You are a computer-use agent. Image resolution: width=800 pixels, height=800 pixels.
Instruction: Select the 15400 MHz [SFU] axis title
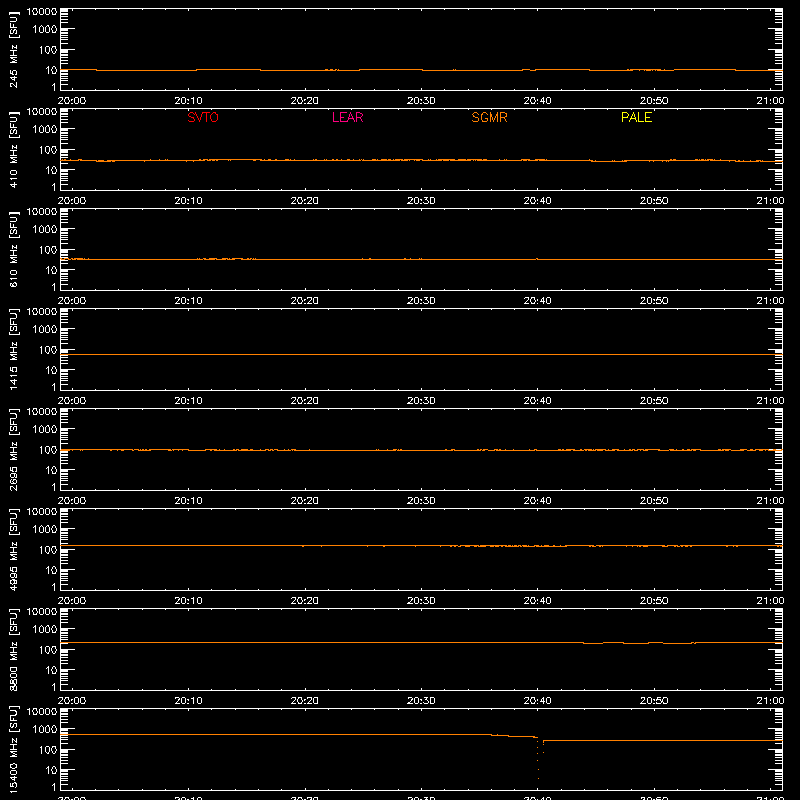(x=14, y=749)
